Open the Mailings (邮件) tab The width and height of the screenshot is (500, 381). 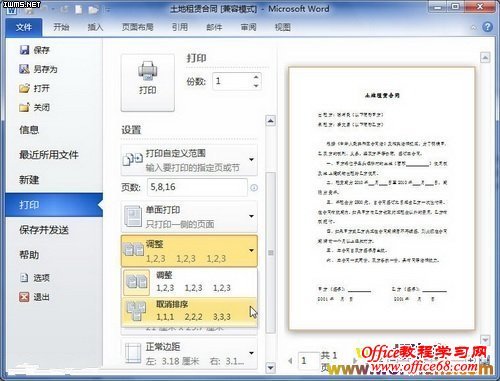tap(214, 27)
